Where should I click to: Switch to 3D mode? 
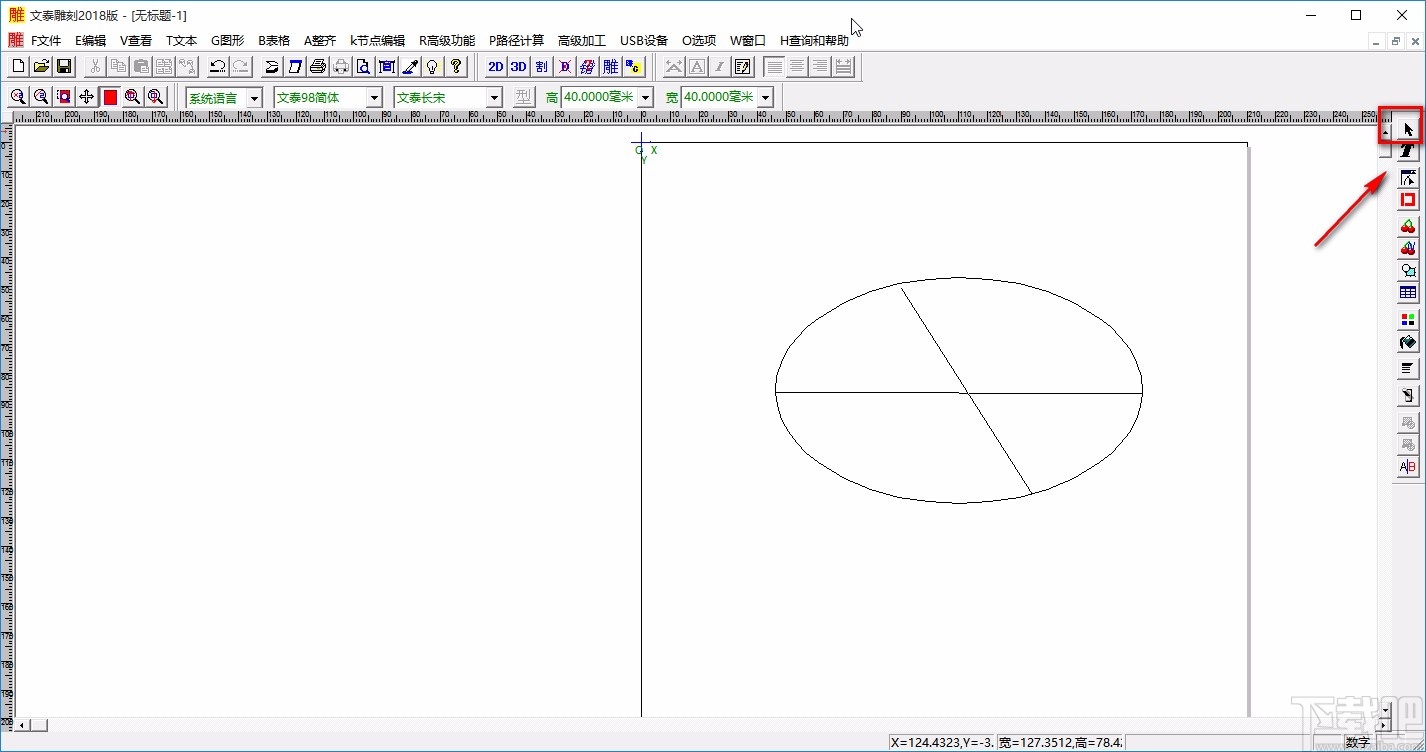518,67
